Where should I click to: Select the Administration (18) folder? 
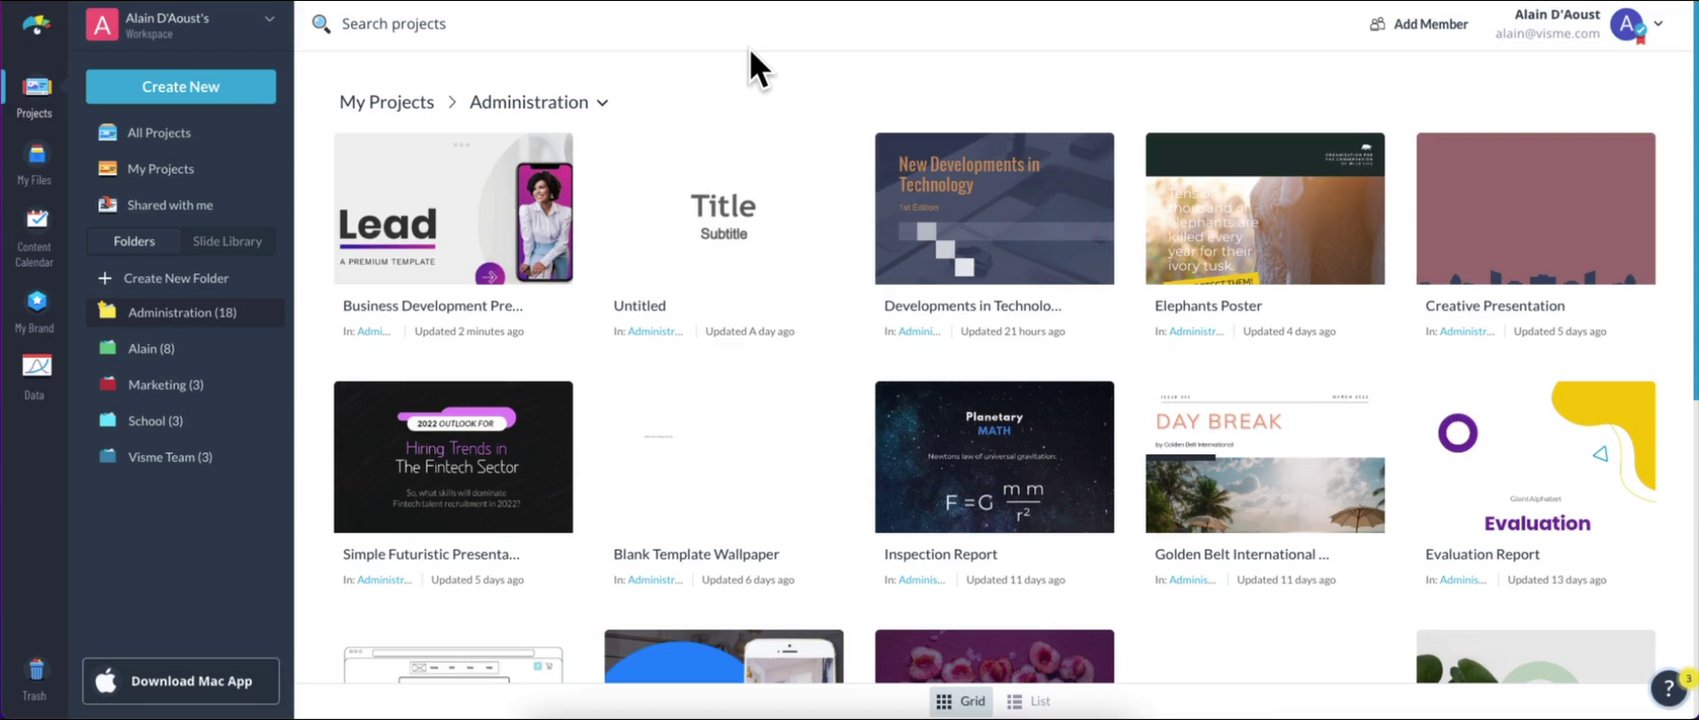[186, 313]
